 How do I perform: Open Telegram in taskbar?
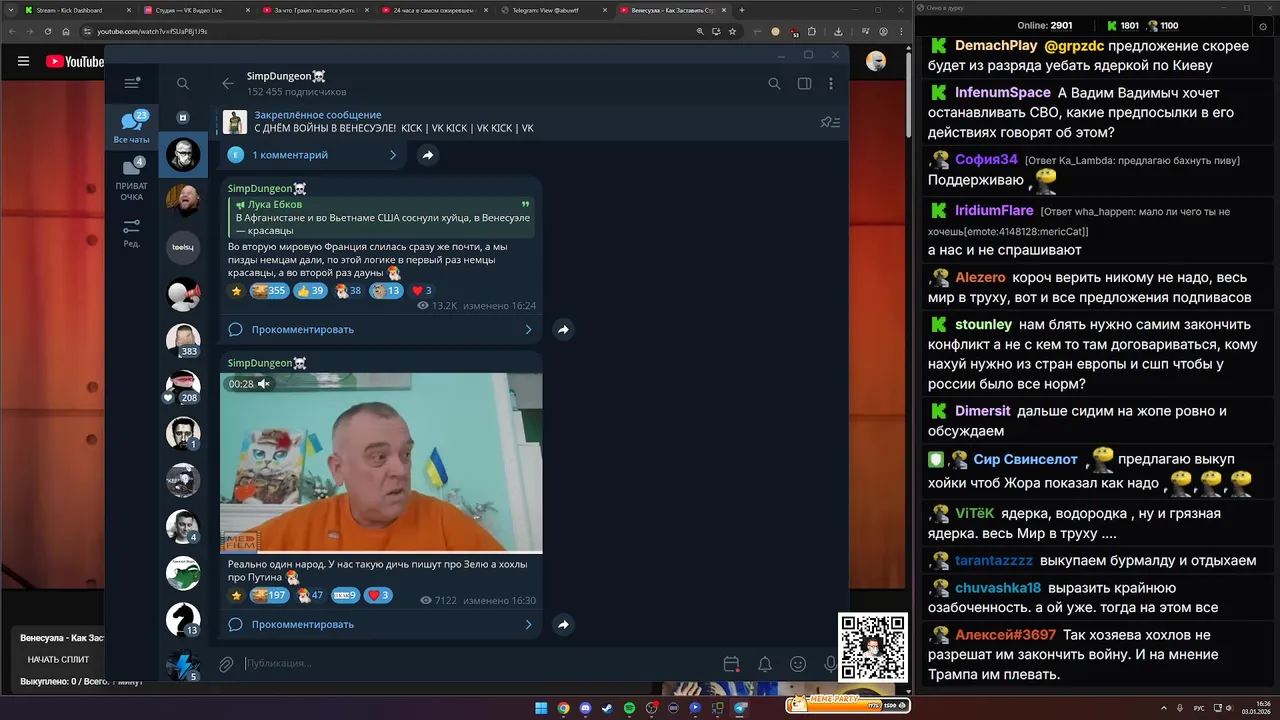coord(740,708)
